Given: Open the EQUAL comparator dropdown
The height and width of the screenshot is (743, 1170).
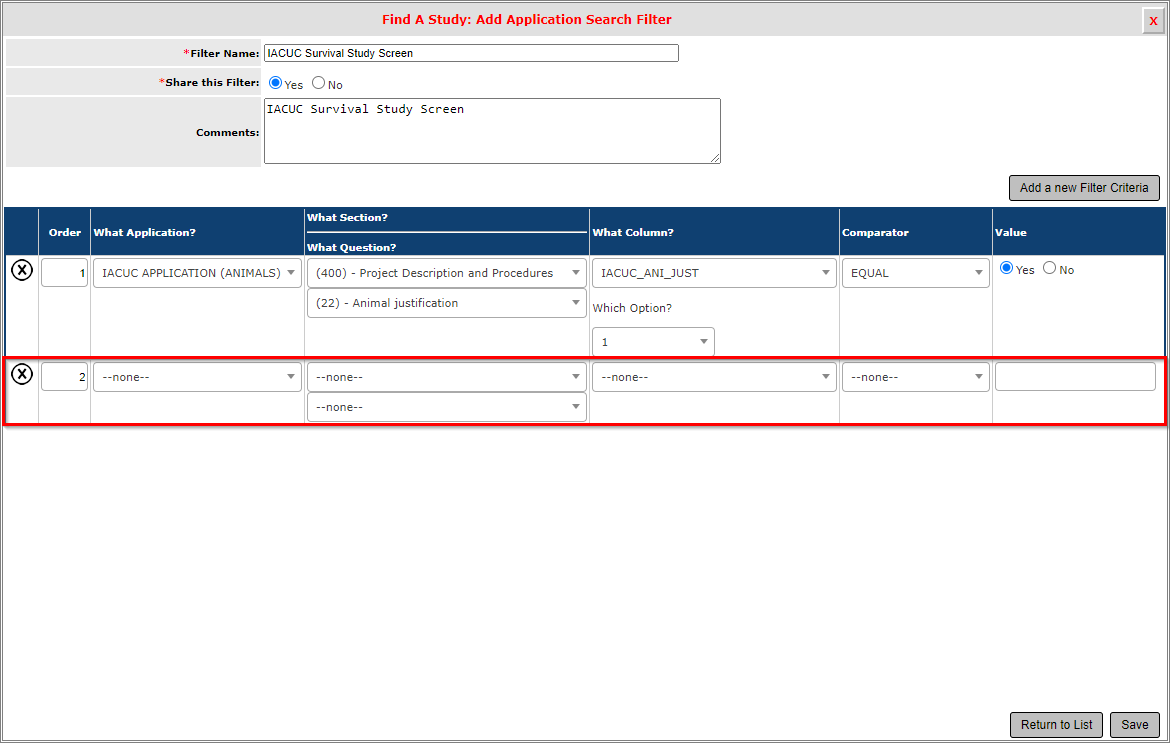Looking at the screenshot, I should tap(916, 273).
